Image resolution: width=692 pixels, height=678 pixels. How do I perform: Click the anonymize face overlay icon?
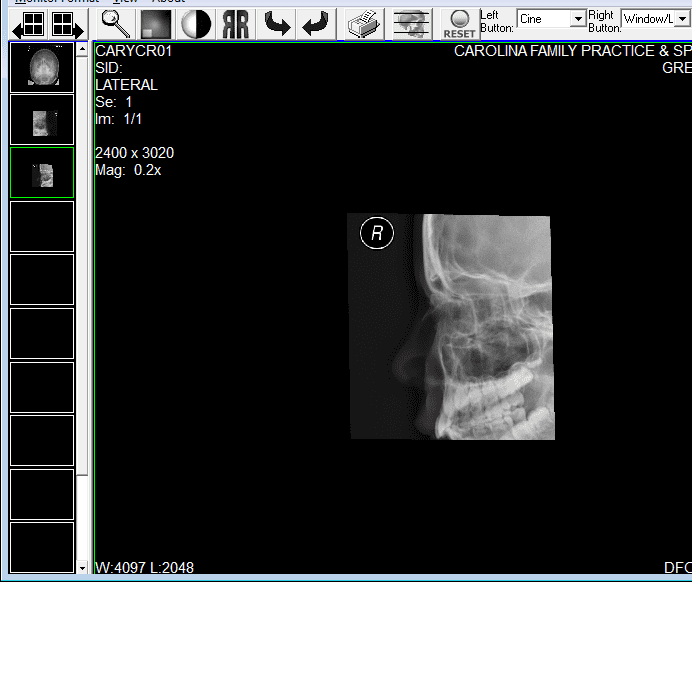pos(411,24)
